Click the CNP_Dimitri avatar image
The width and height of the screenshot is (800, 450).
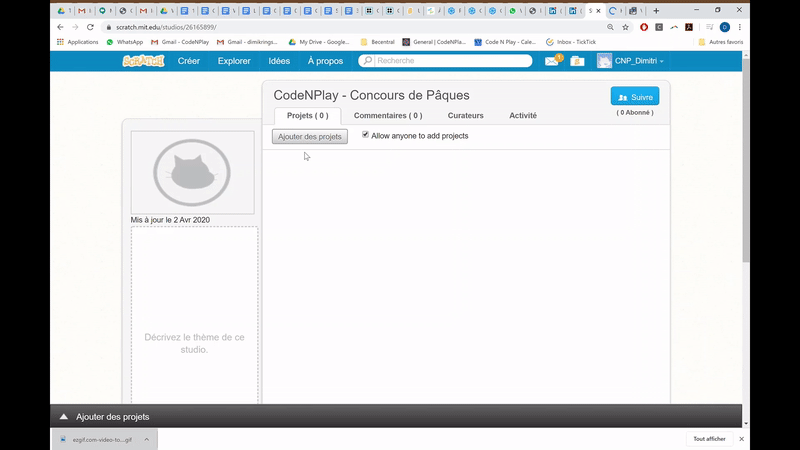[604, 61]
